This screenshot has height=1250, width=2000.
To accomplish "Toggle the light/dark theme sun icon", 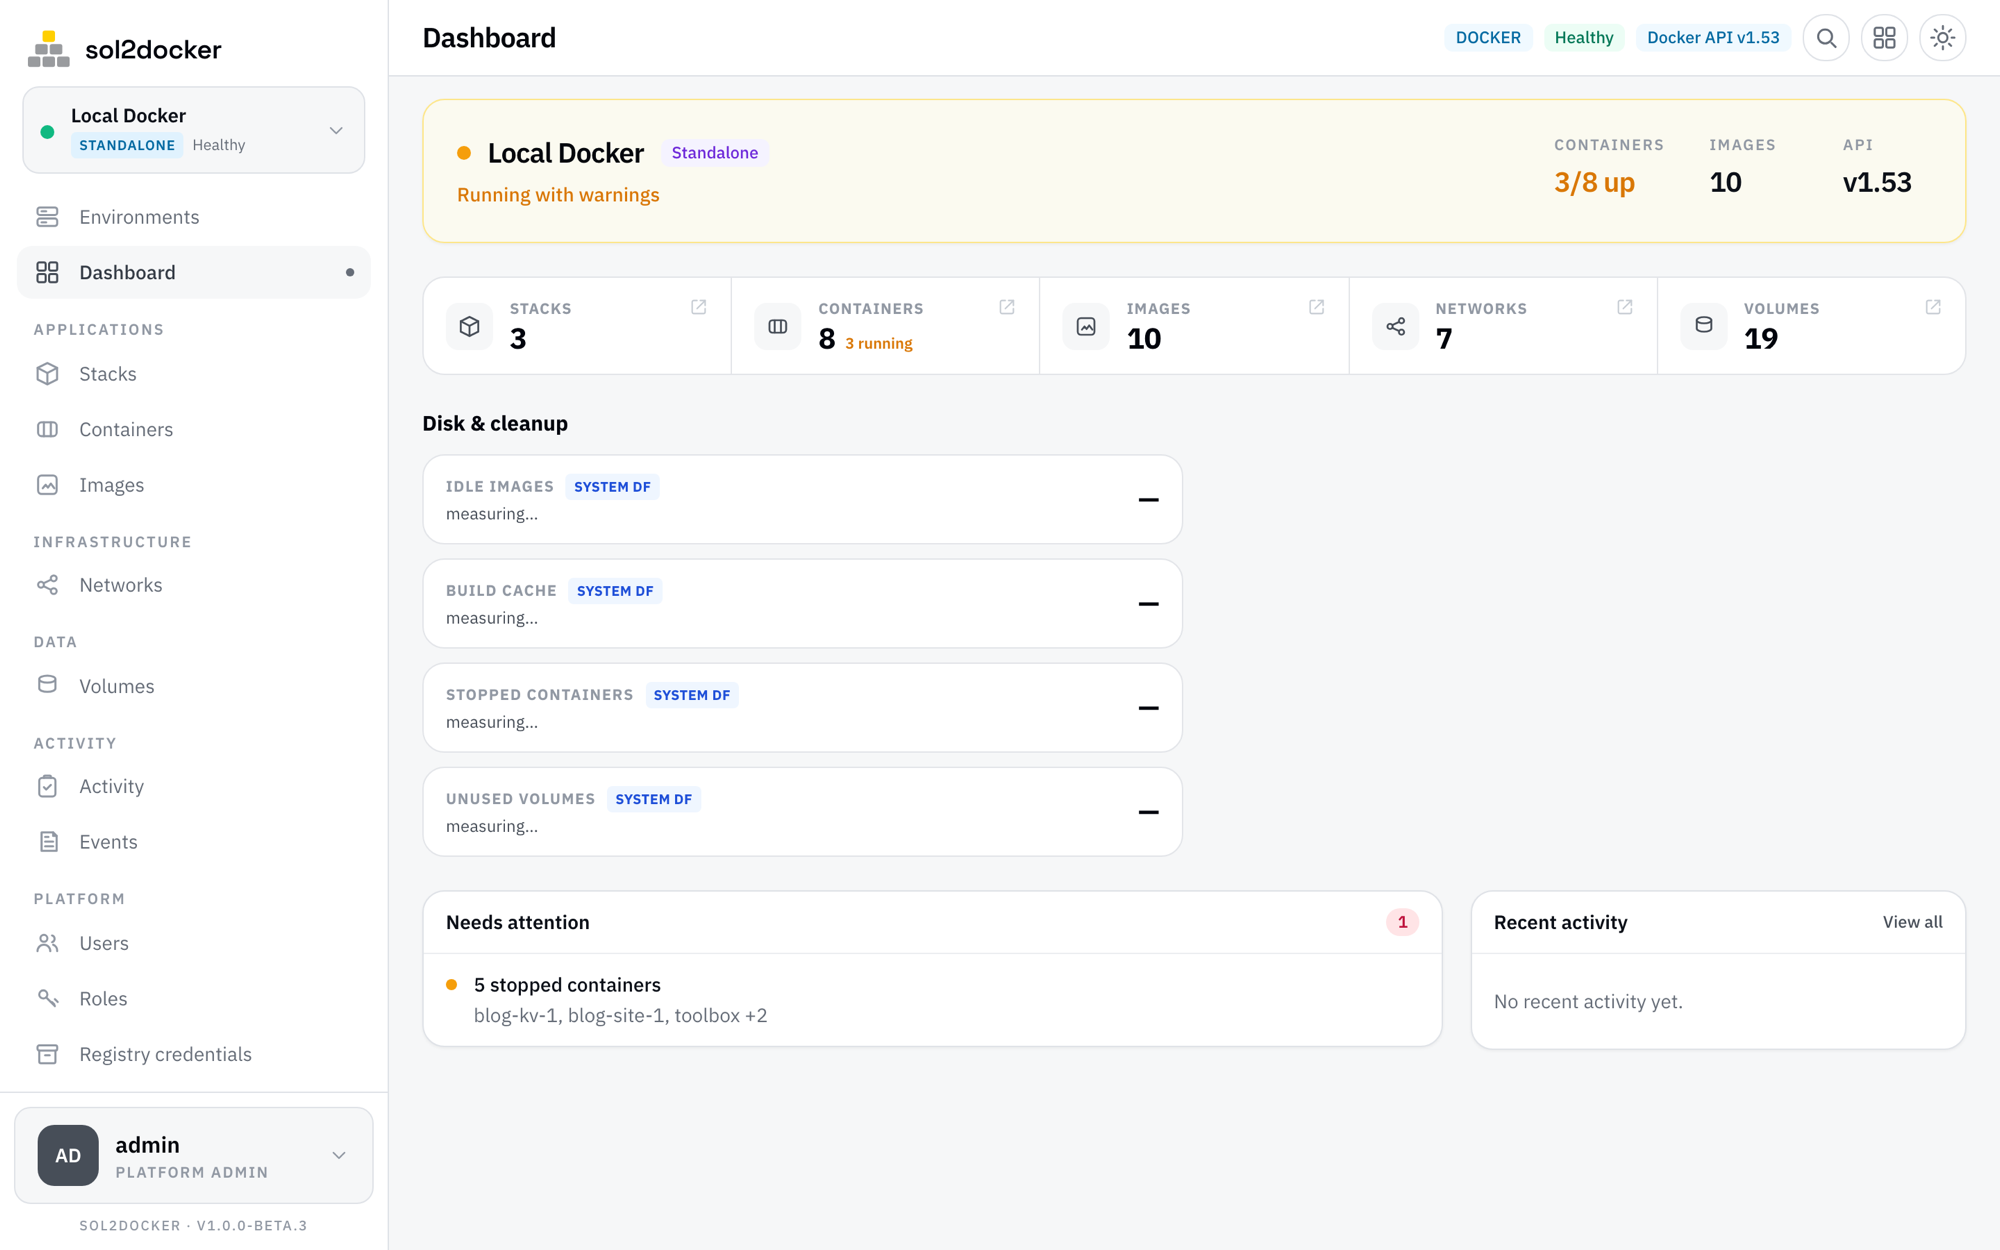I will coord(1942,38).
